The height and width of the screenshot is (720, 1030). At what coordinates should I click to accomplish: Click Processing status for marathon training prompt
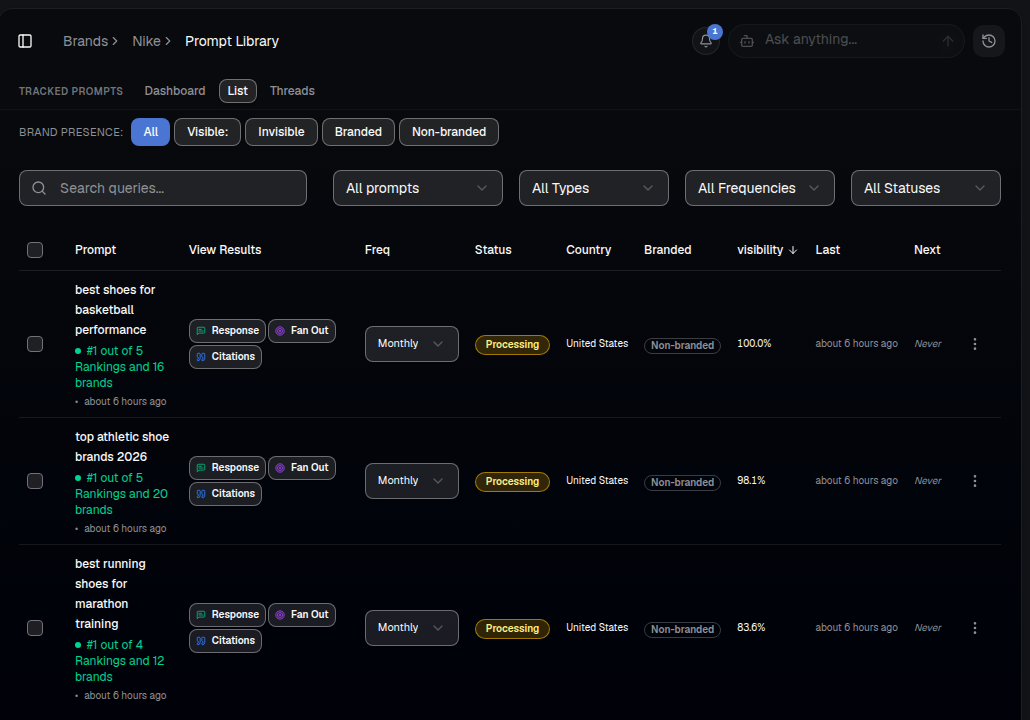pos(512,629)
